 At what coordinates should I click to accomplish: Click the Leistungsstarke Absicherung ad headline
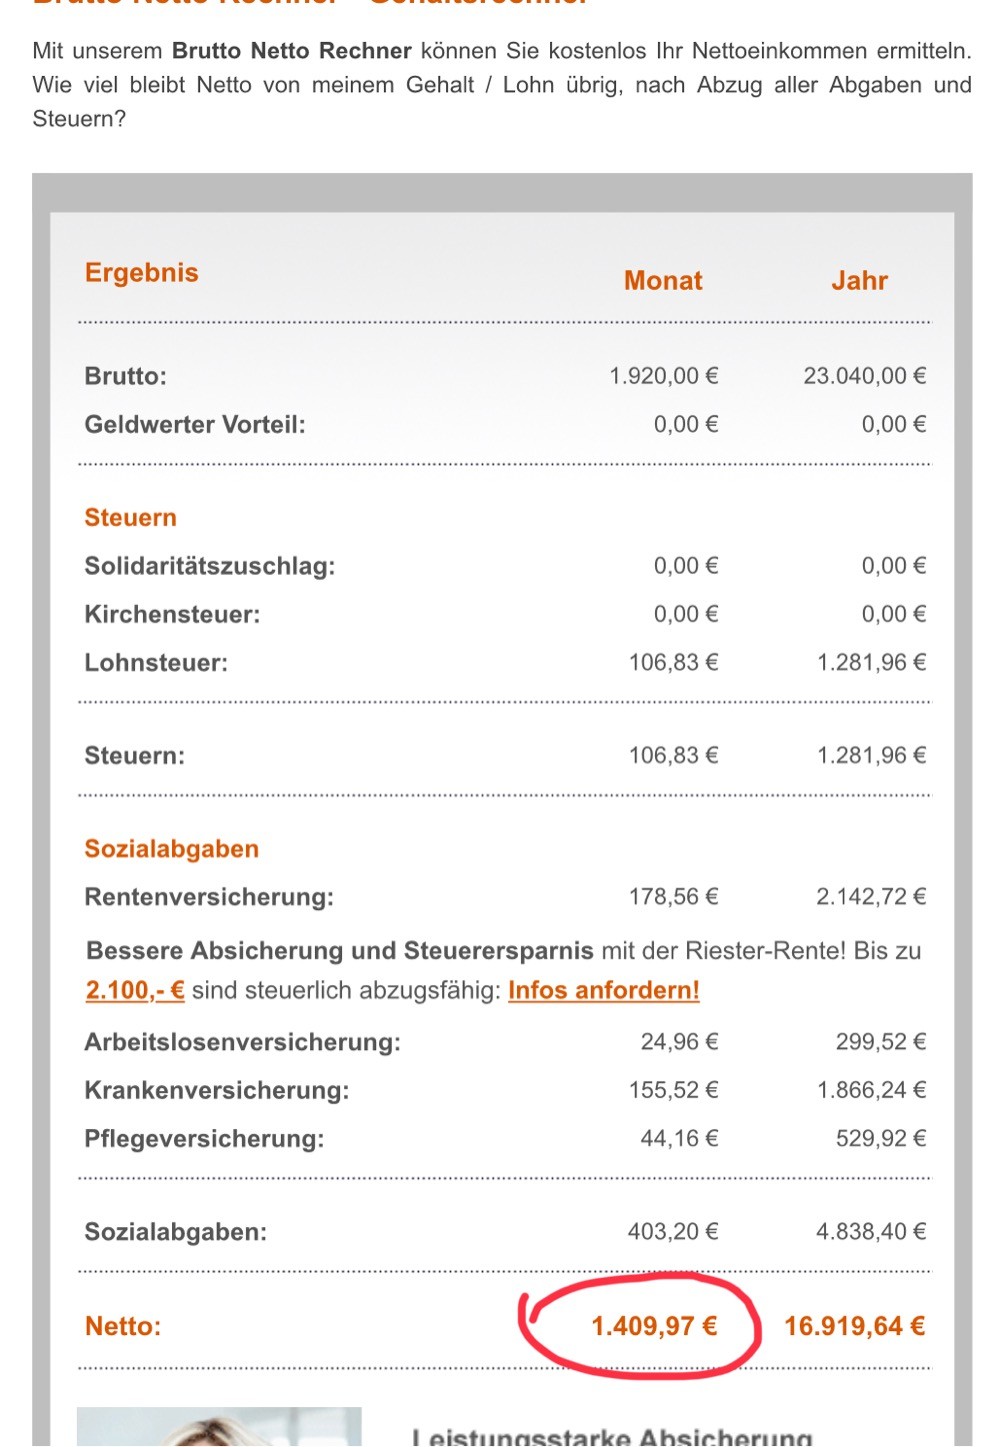click(x=612, y=1438)
